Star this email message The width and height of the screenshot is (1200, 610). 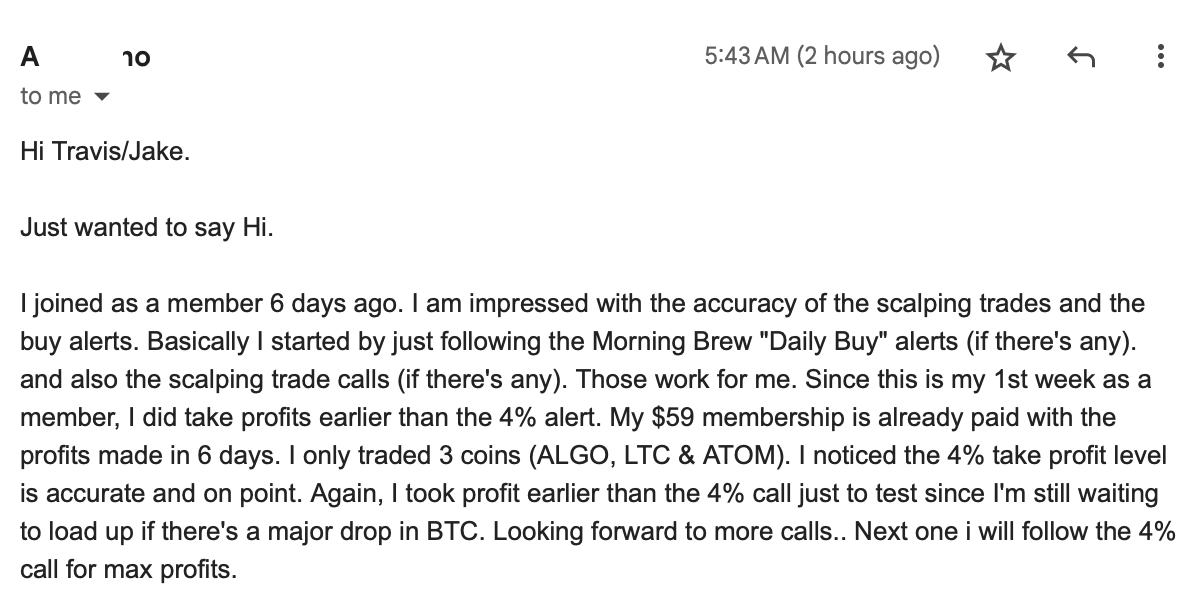click(x=1001, y=59)
